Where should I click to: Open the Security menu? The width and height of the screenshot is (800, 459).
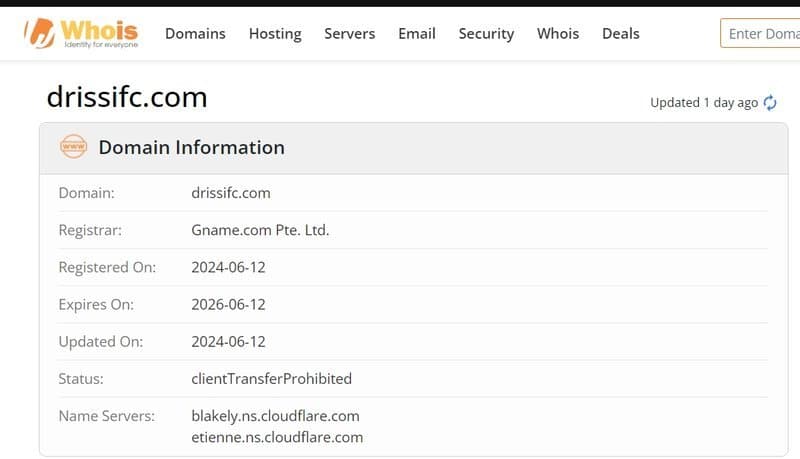(486, 33)
